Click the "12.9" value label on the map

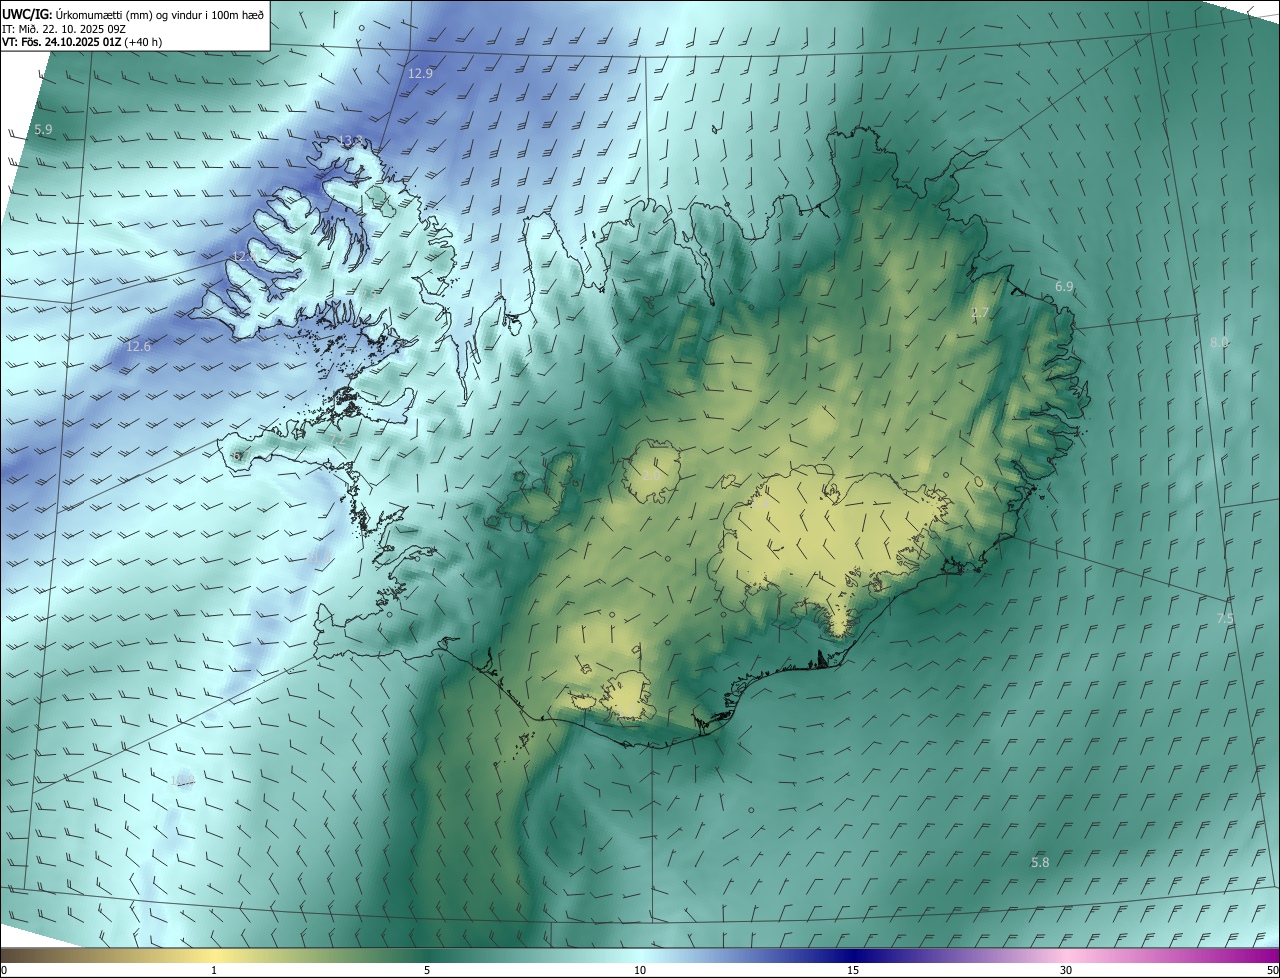pyautogui.click(x=421, y=74)
